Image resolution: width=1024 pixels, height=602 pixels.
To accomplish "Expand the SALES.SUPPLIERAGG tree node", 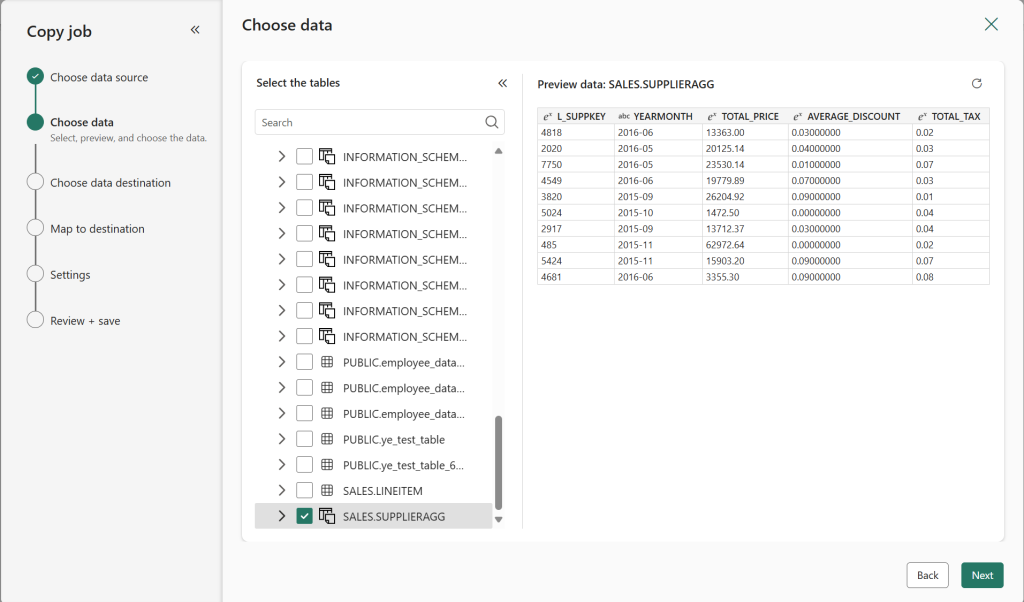I will click(282, 516).
